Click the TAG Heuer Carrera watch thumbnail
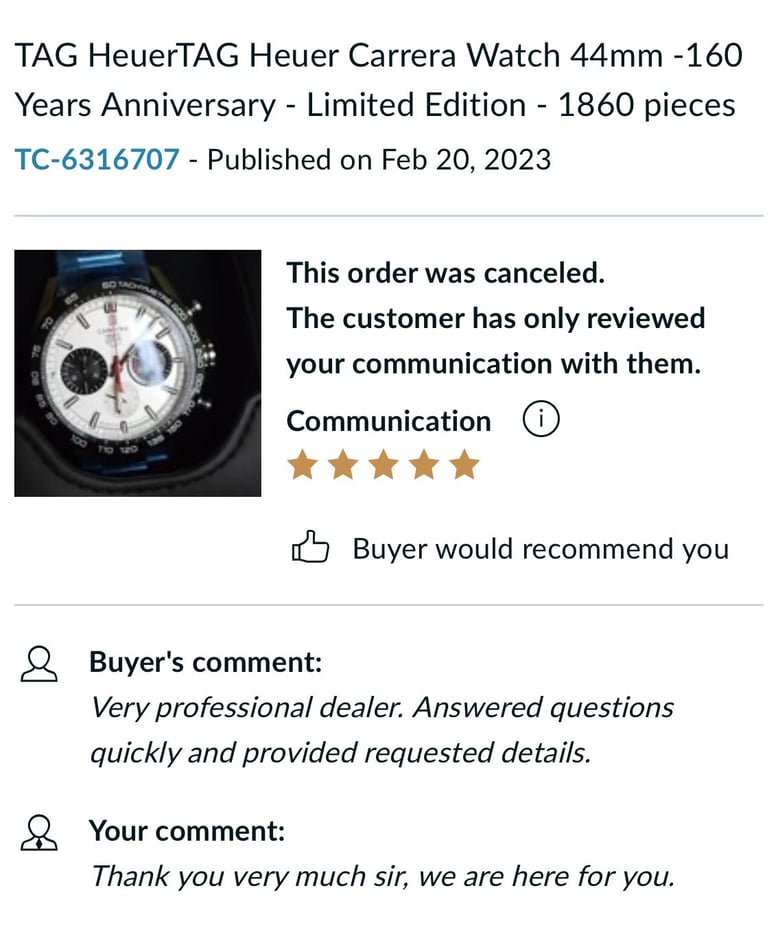This screenshot has width=768, height=945. (137, 373)
